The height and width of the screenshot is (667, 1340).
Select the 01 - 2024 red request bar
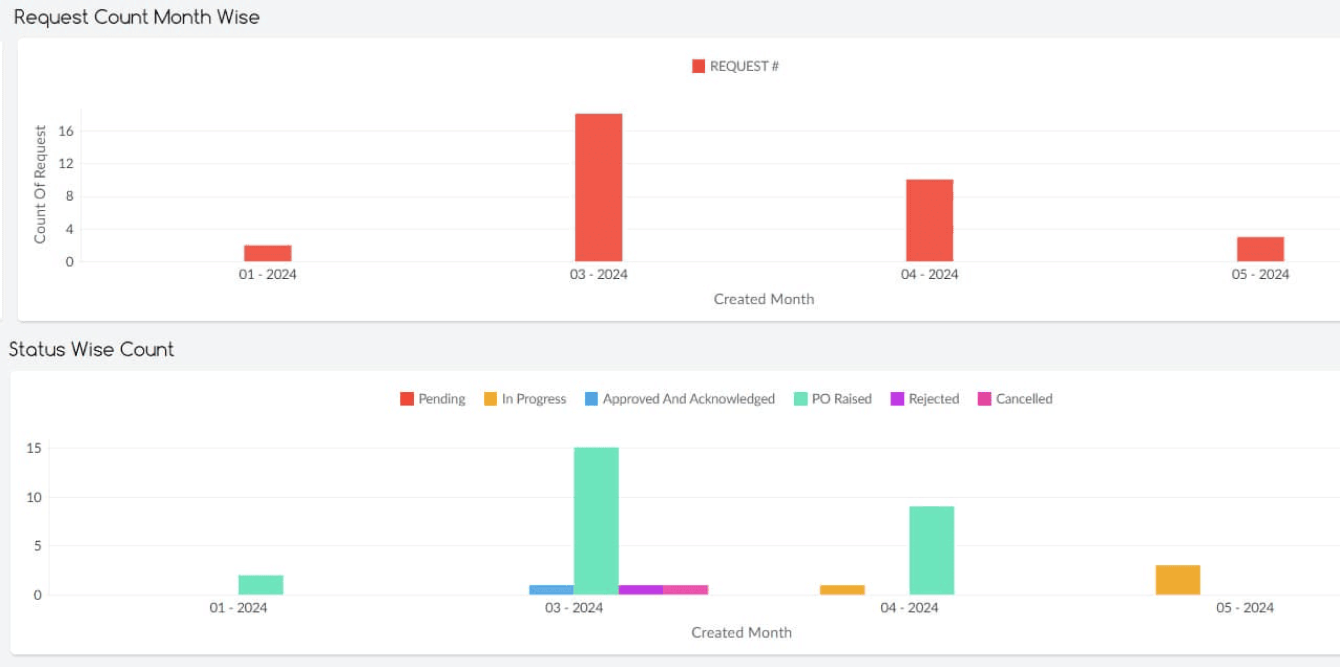coord(268,254)
